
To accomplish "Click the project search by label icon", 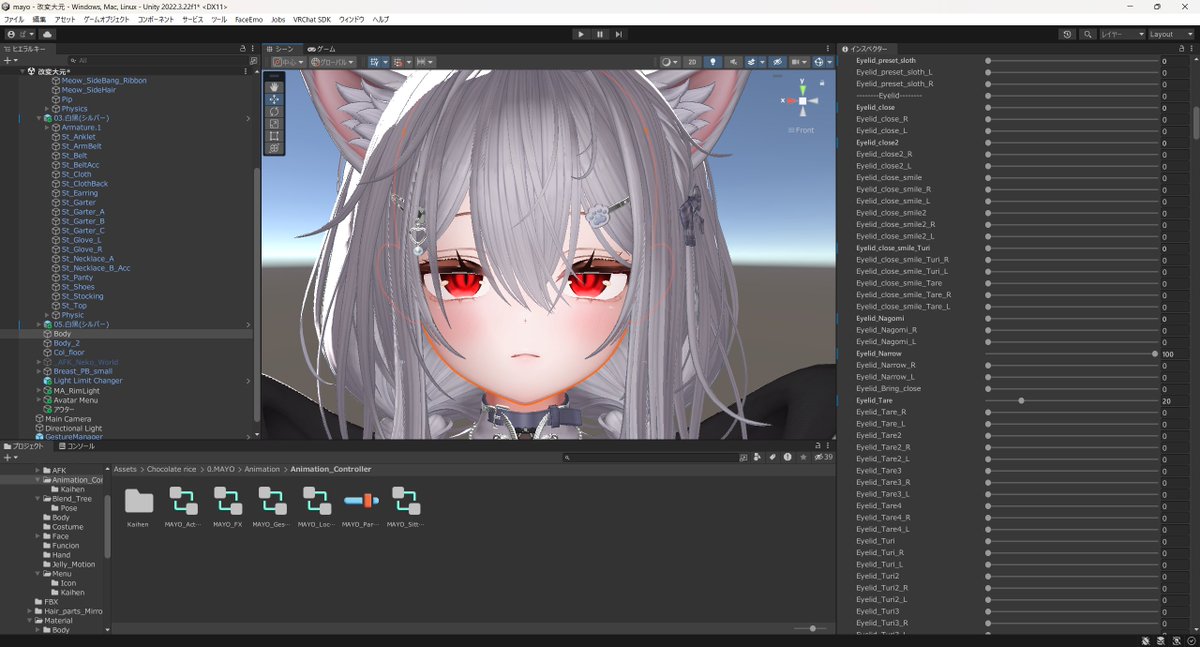I will [772, 457].
